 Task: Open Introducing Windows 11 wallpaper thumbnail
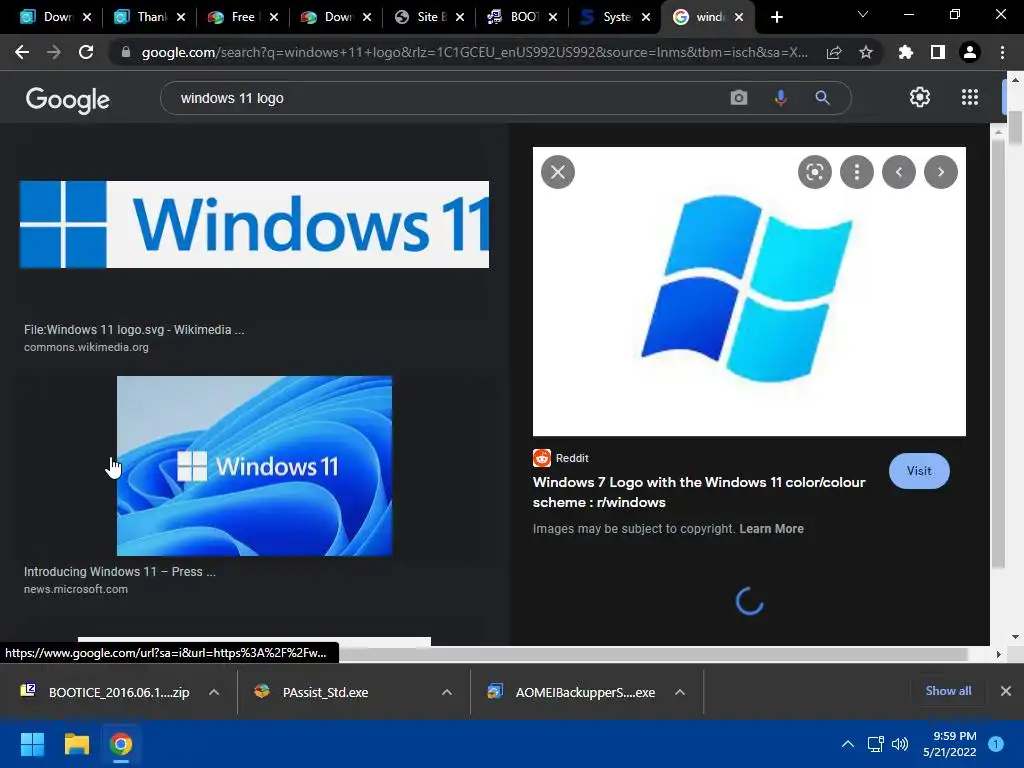[255, 466]
